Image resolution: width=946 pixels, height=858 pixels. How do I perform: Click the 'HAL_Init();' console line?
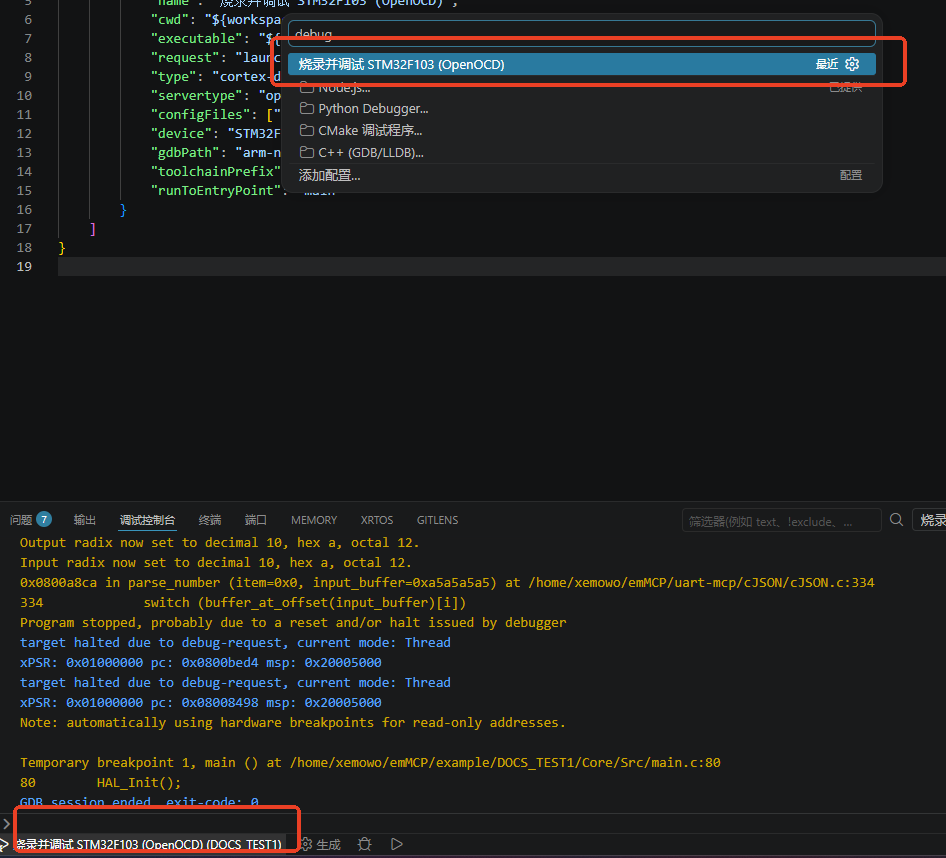(x=139, y=783)
